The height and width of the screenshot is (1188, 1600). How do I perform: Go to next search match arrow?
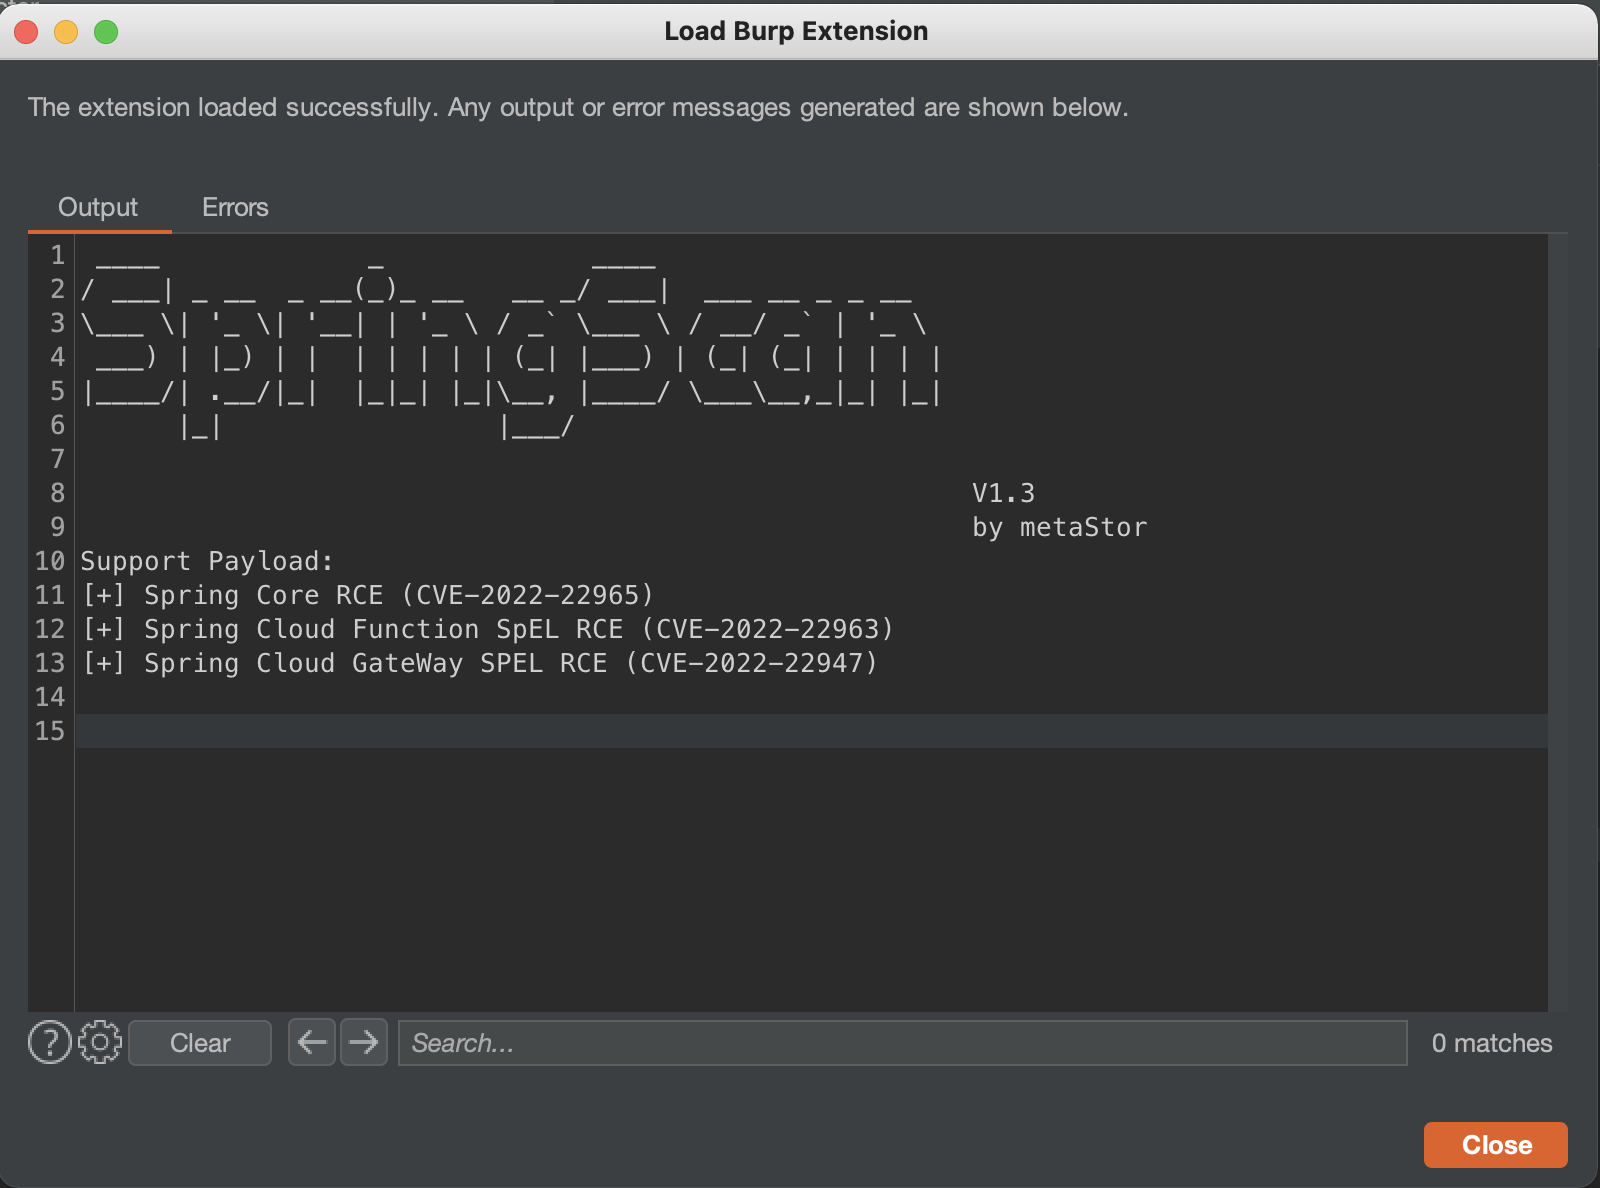[364, 1043]
